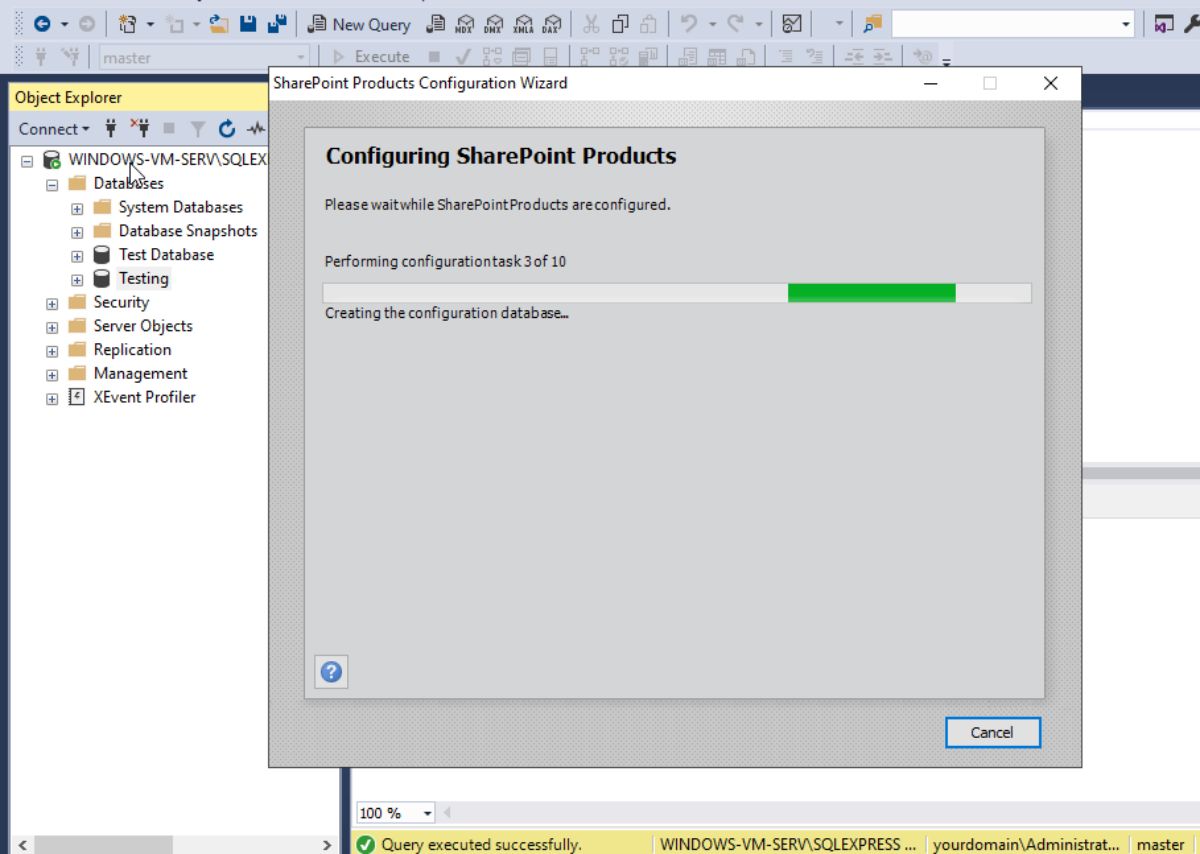
Task: Select the XEvent Profiler tree item
Action: point(144,397)
